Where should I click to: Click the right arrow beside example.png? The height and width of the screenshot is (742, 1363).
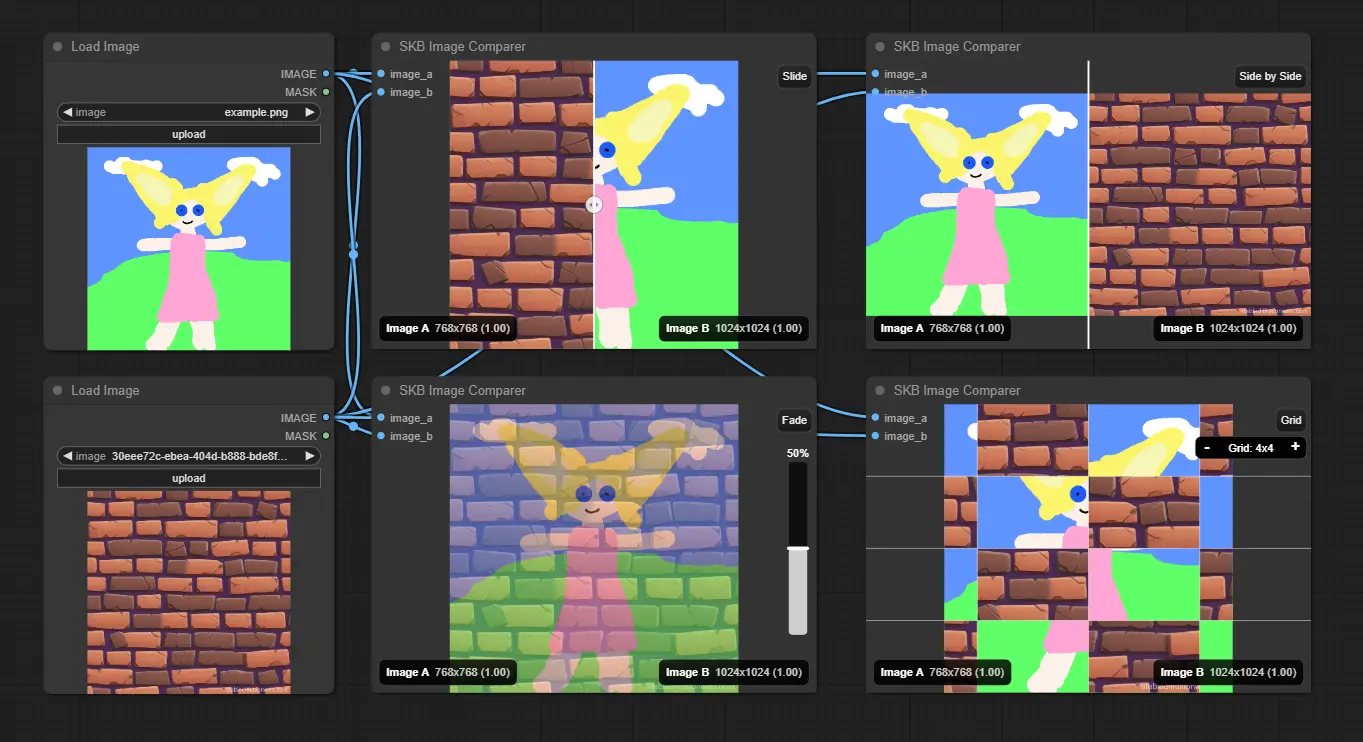[310, 113]
